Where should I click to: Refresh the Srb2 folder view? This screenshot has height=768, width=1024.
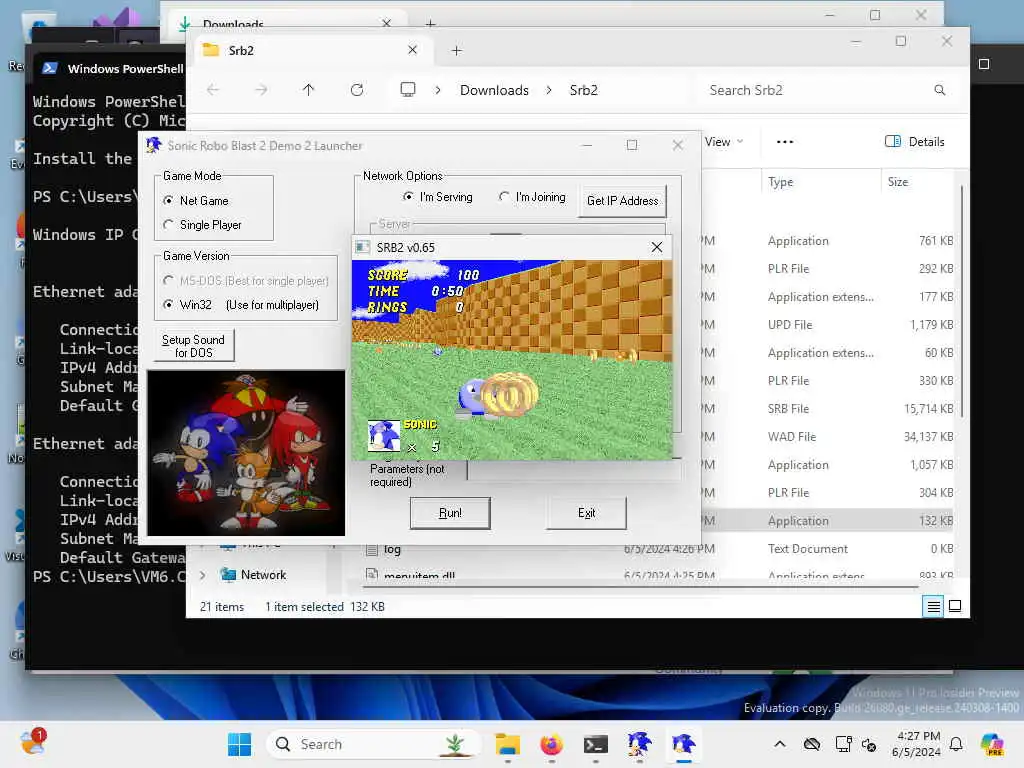click(x=357, y=90)
